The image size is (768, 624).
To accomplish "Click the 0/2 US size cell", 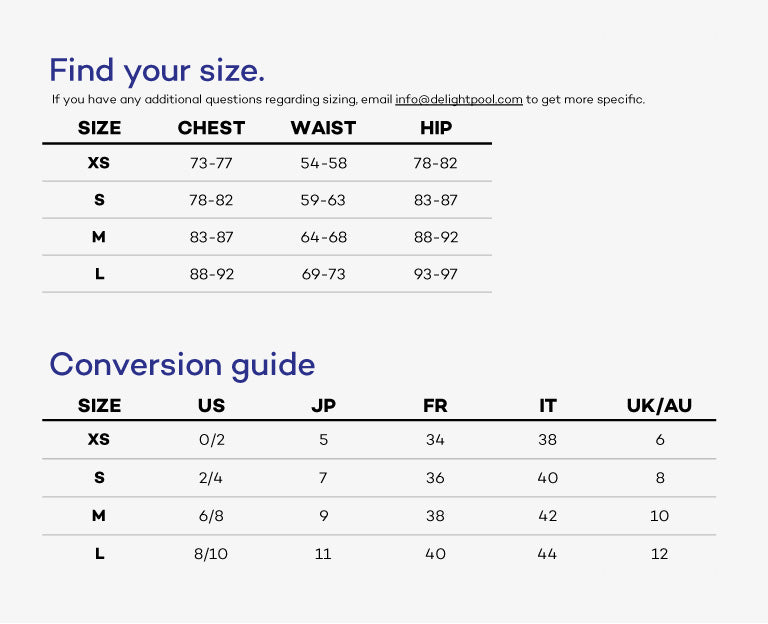I will (211, 440).
